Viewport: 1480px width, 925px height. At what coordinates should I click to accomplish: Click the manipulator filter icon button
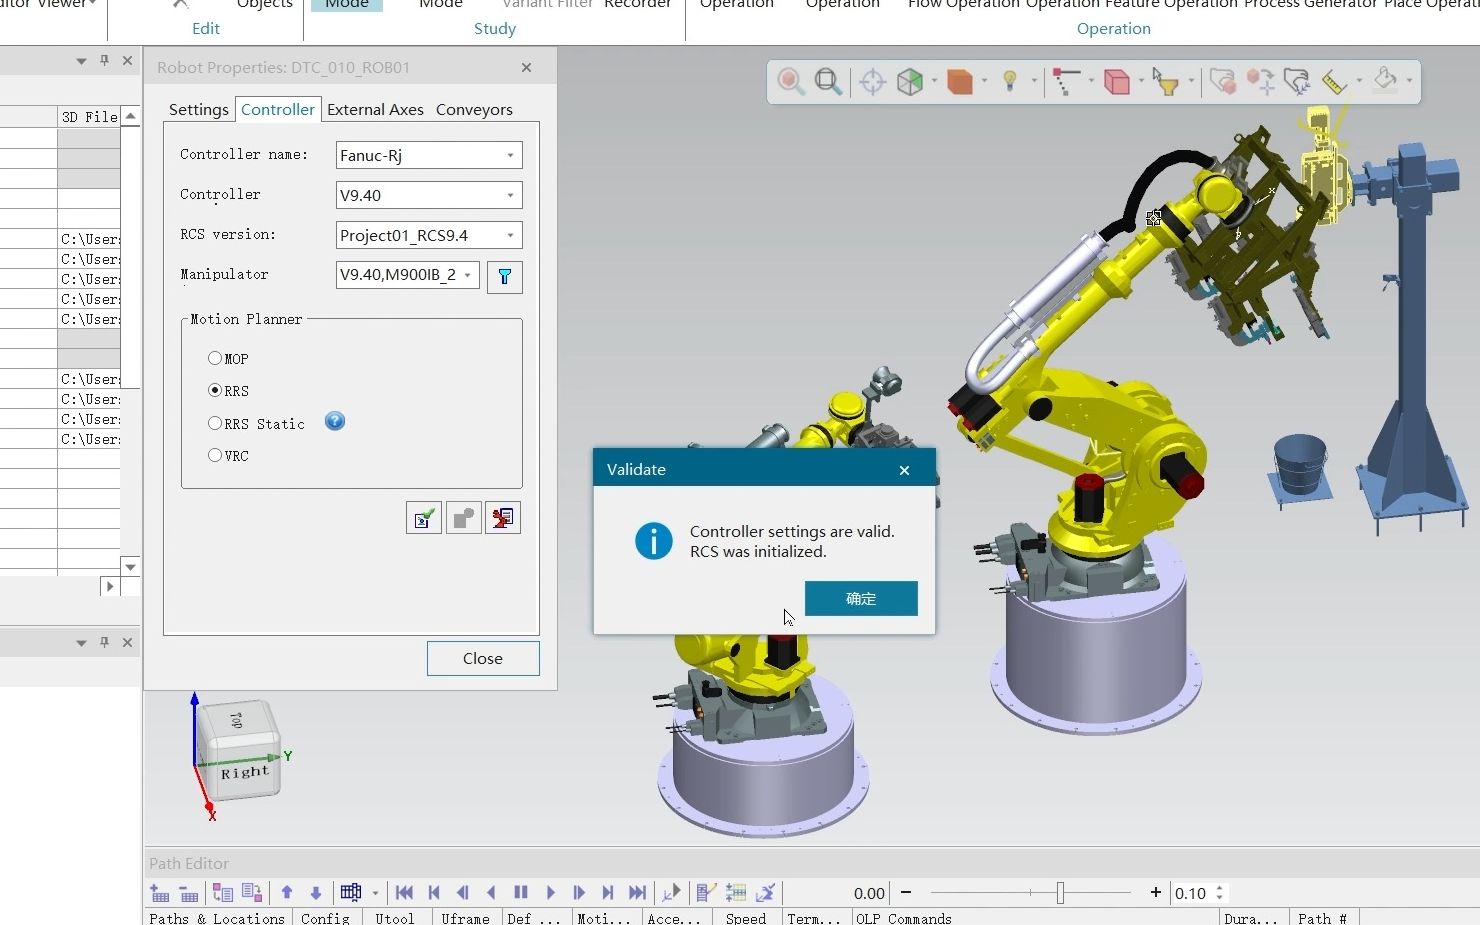pos(504,276)
